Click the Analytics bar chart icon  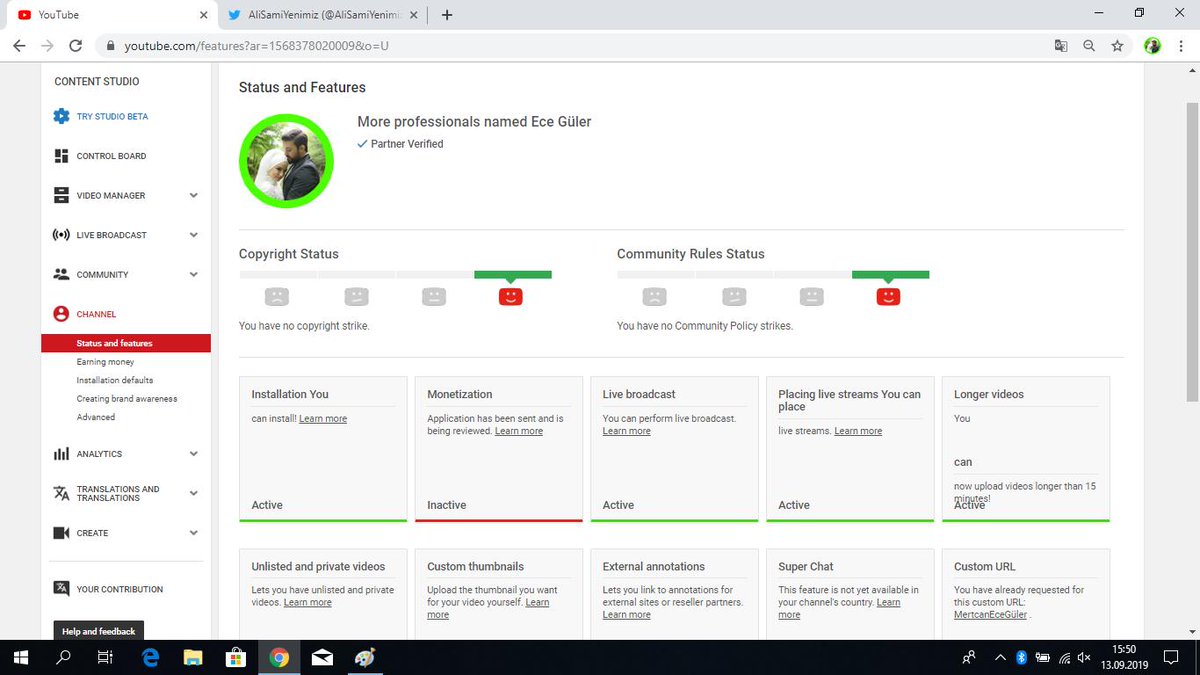click(x=61, y=454)
